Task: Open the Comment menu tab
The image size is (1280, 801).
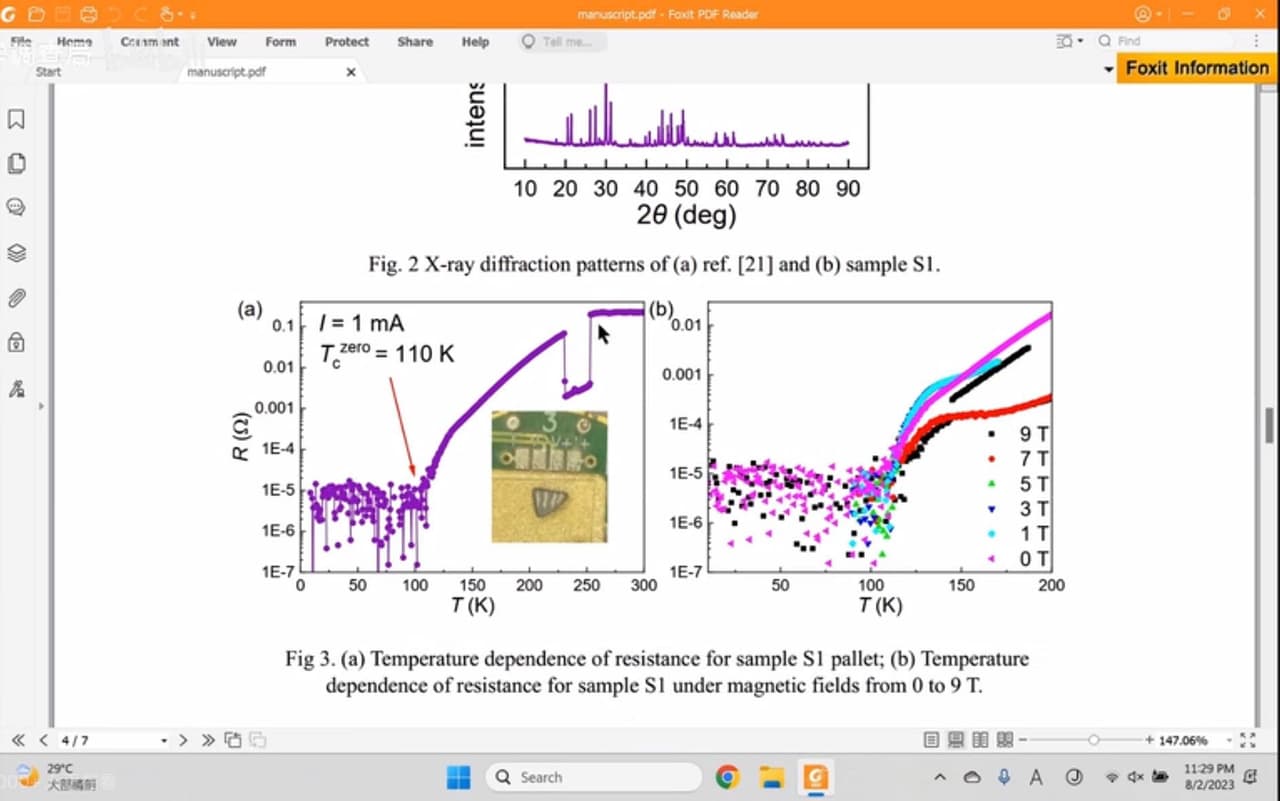Action: (x=150, y=42)
